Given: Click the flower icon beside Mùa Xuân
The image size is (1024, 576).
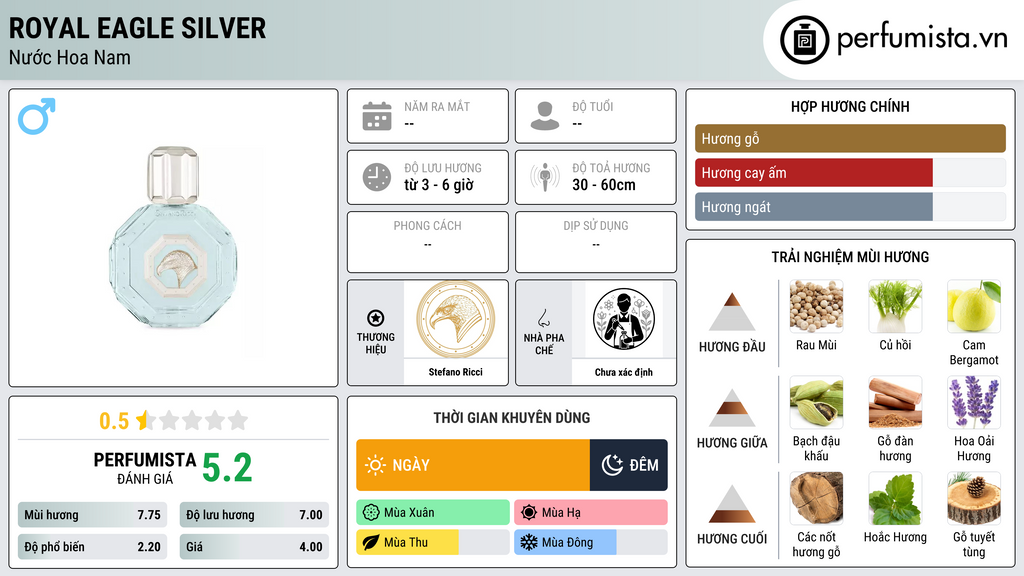Looking at the screenshot, I should 370,513.
